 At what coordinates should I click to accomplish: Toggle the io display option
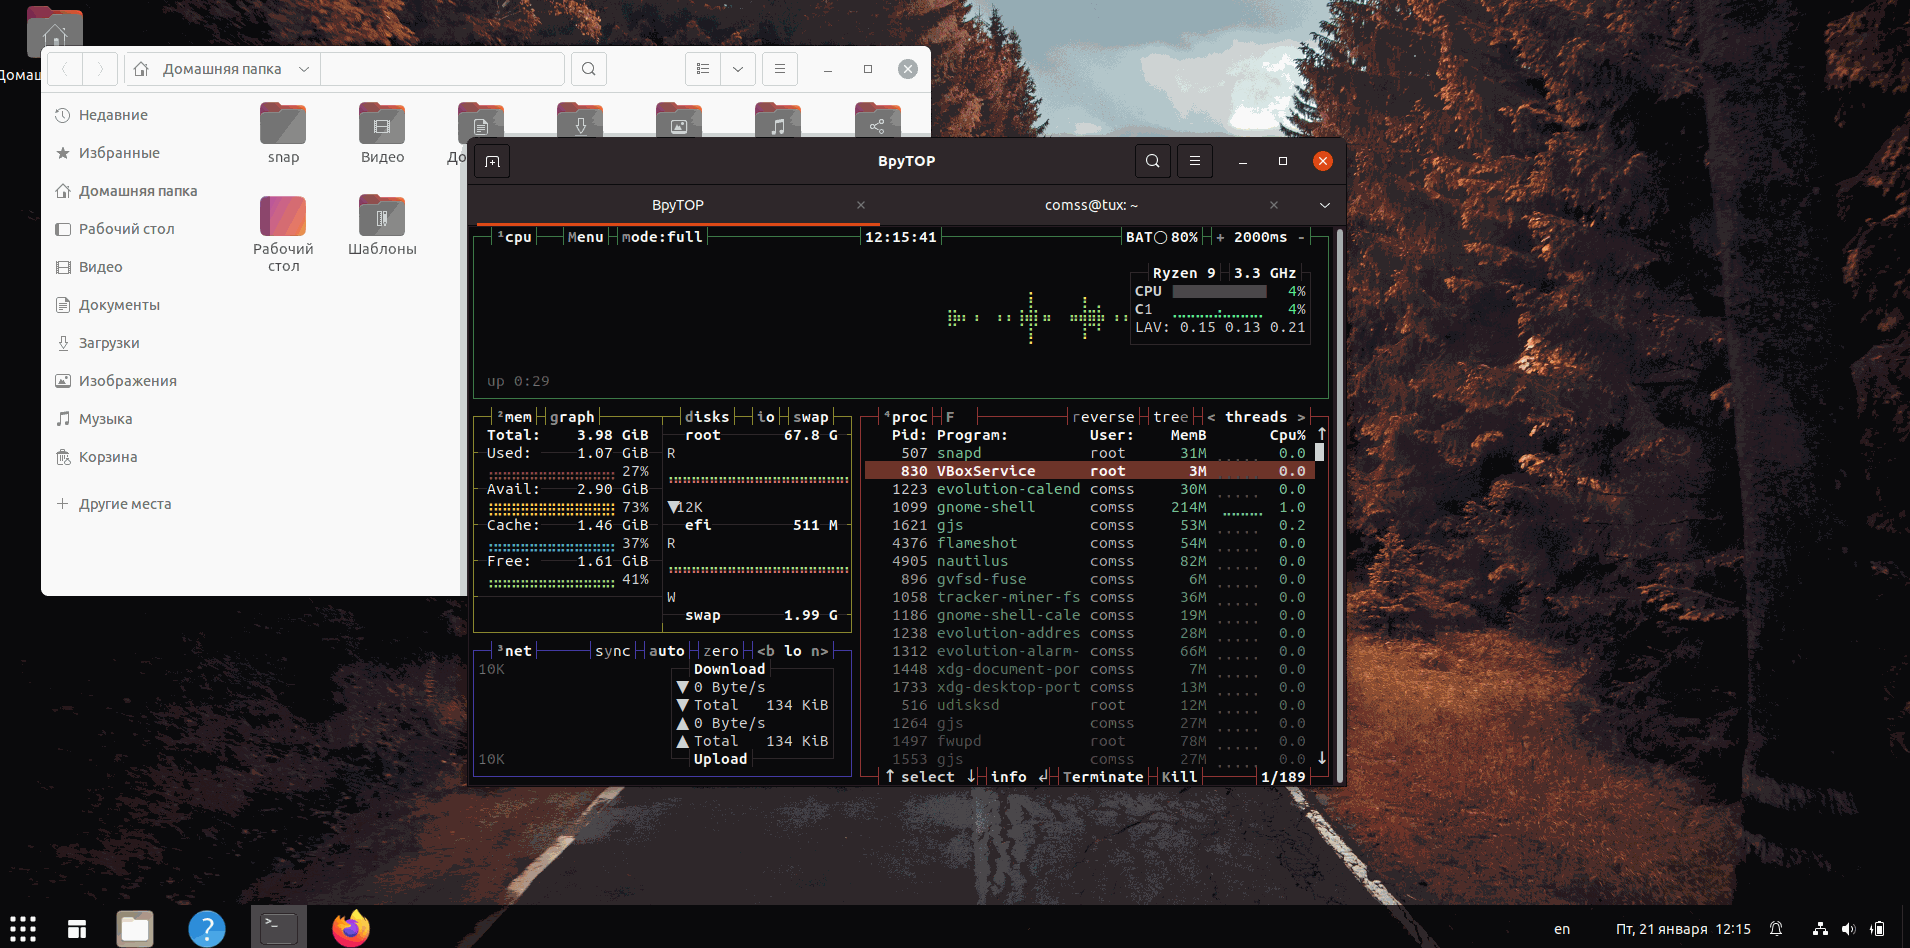[766, 417]
